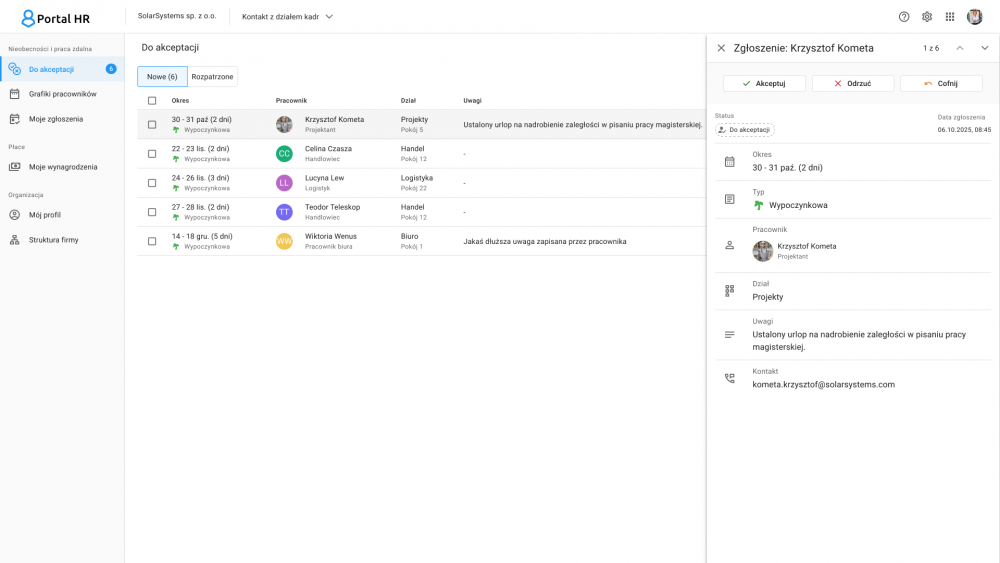Click the user profile avatar in header
The image size is (1000, 563).
pyautogui.click(x=975, y=17)
